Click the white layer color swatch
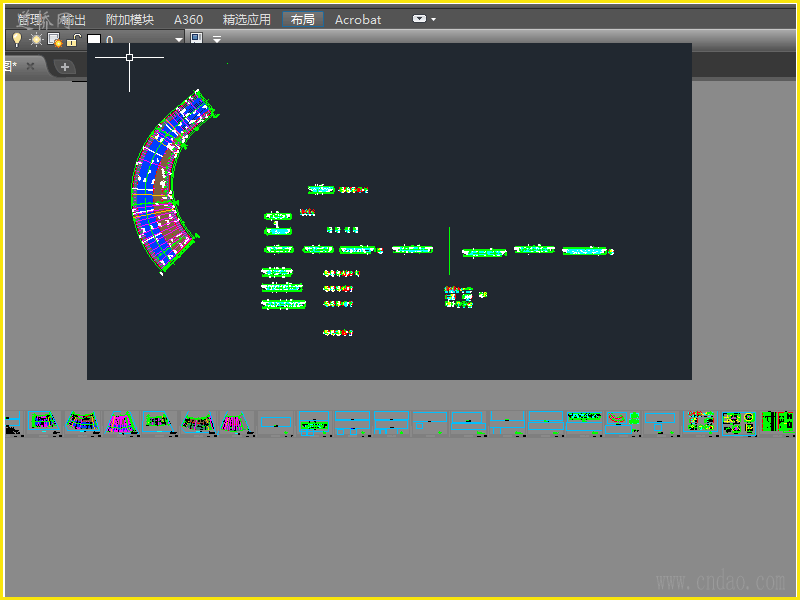Image resolution: width=800 pixels, height=600 pixels. pyautogui.click(x=94, y=40)
